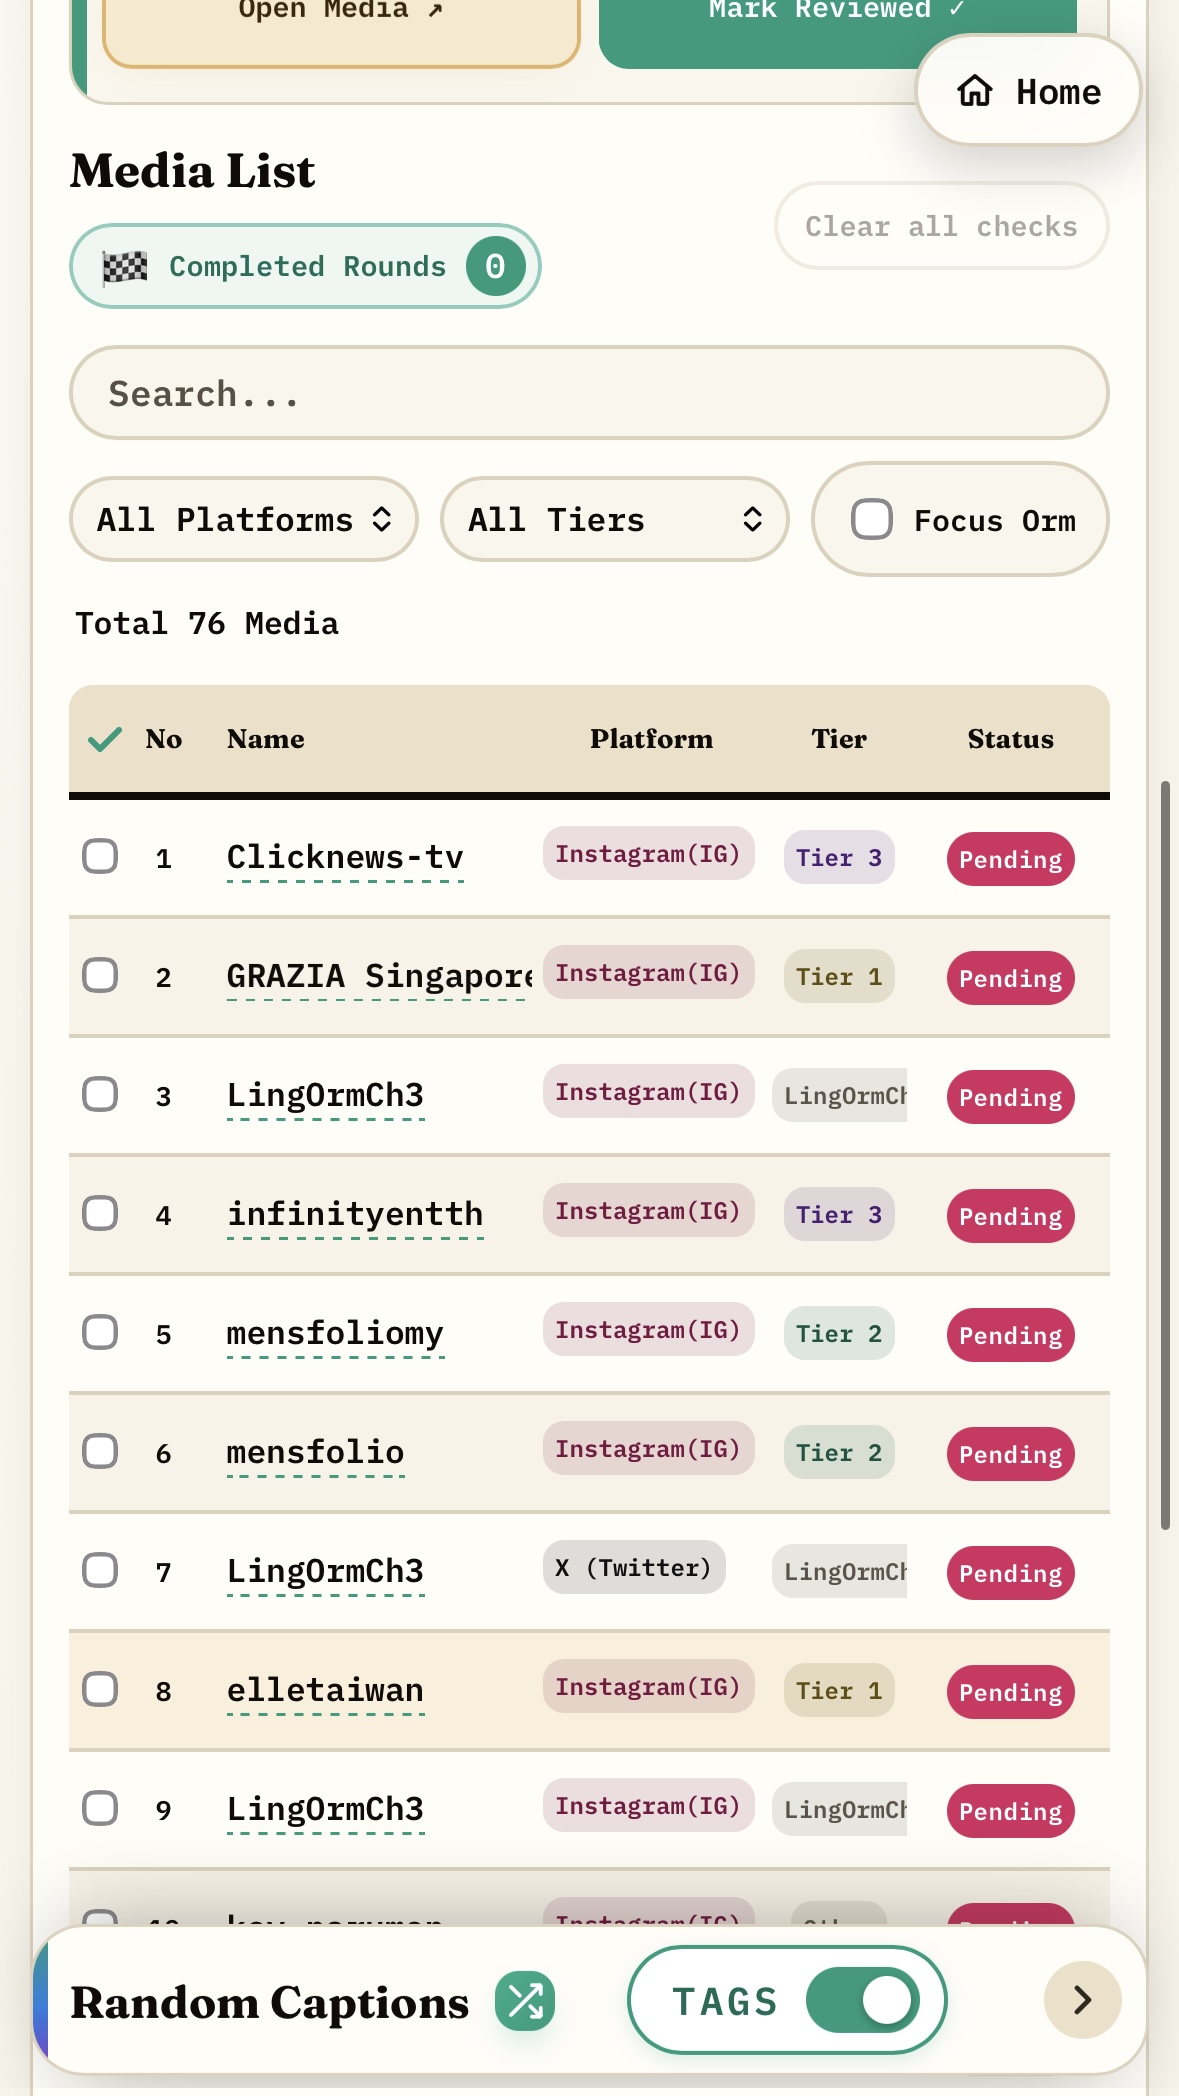Tick the checkbox for elletaiwan row

coord(100,1689)
